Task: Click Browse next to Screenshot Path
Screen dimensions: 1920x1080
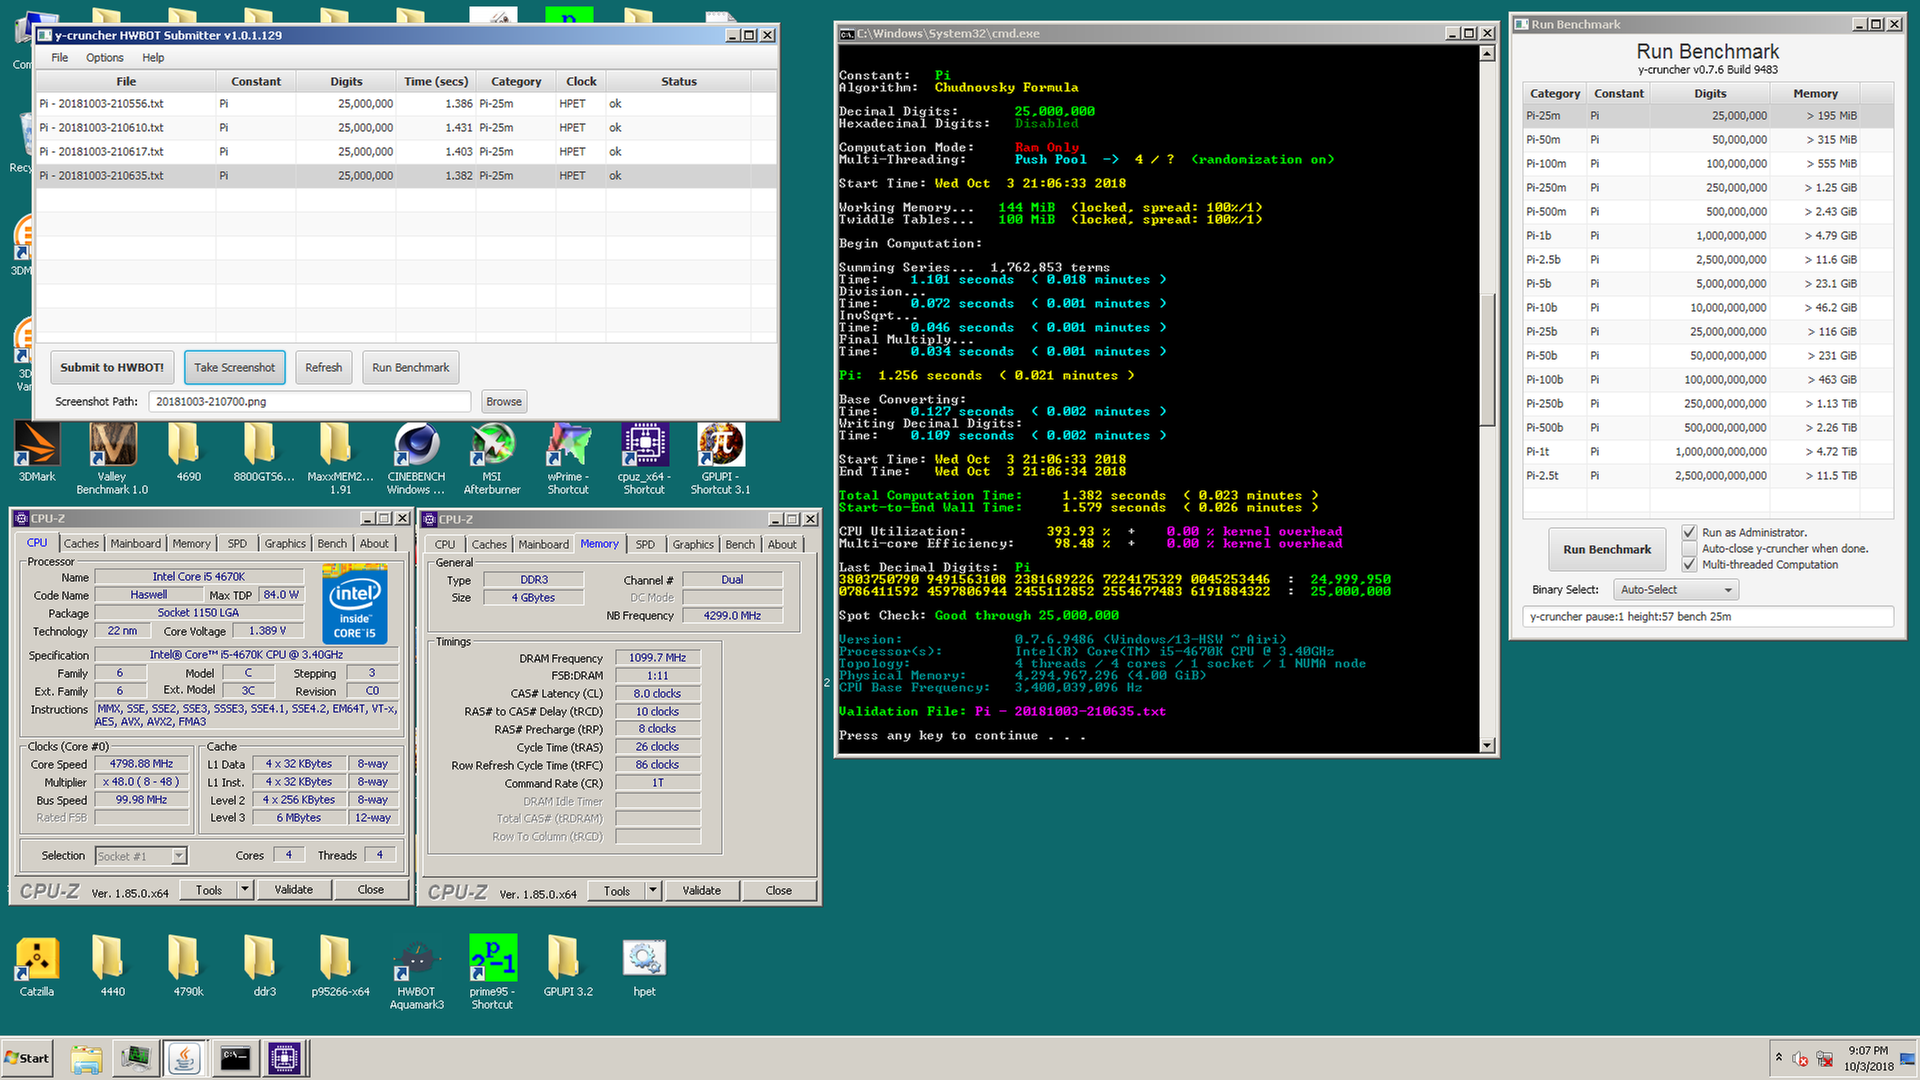Action: 504,402
